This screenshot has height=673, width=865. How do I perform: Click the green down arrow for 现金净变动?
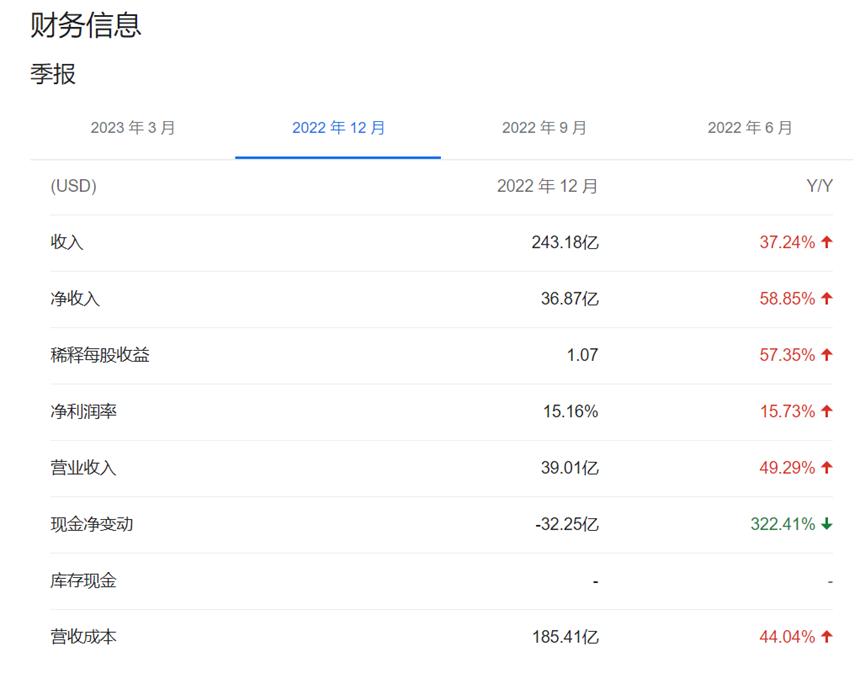pos(825,523)
